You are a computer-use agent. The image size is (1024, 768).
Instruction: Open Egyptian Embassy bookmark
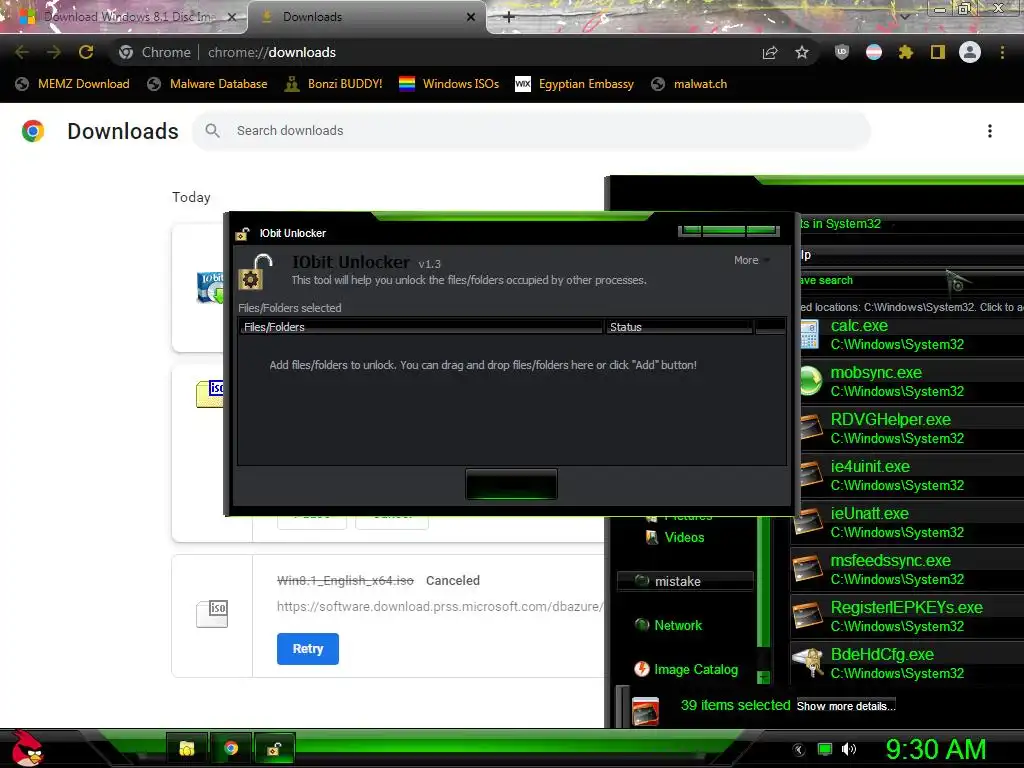point(575,84)
